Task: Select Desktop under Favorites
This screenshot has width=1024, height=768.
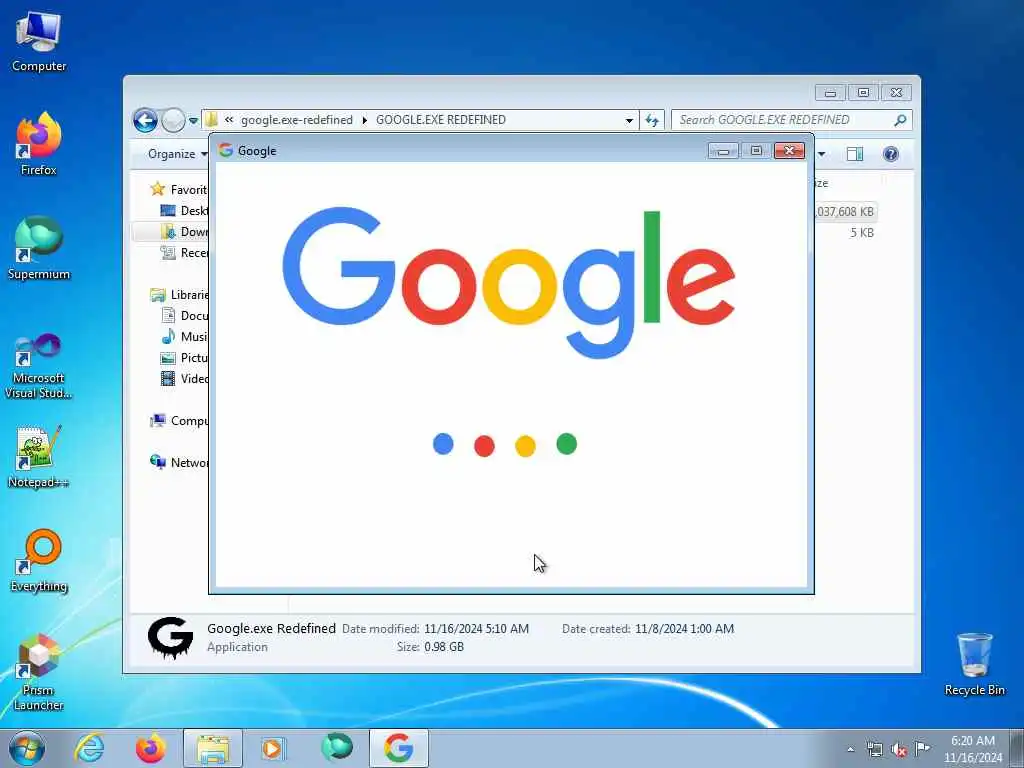Action: coord(184,210)
